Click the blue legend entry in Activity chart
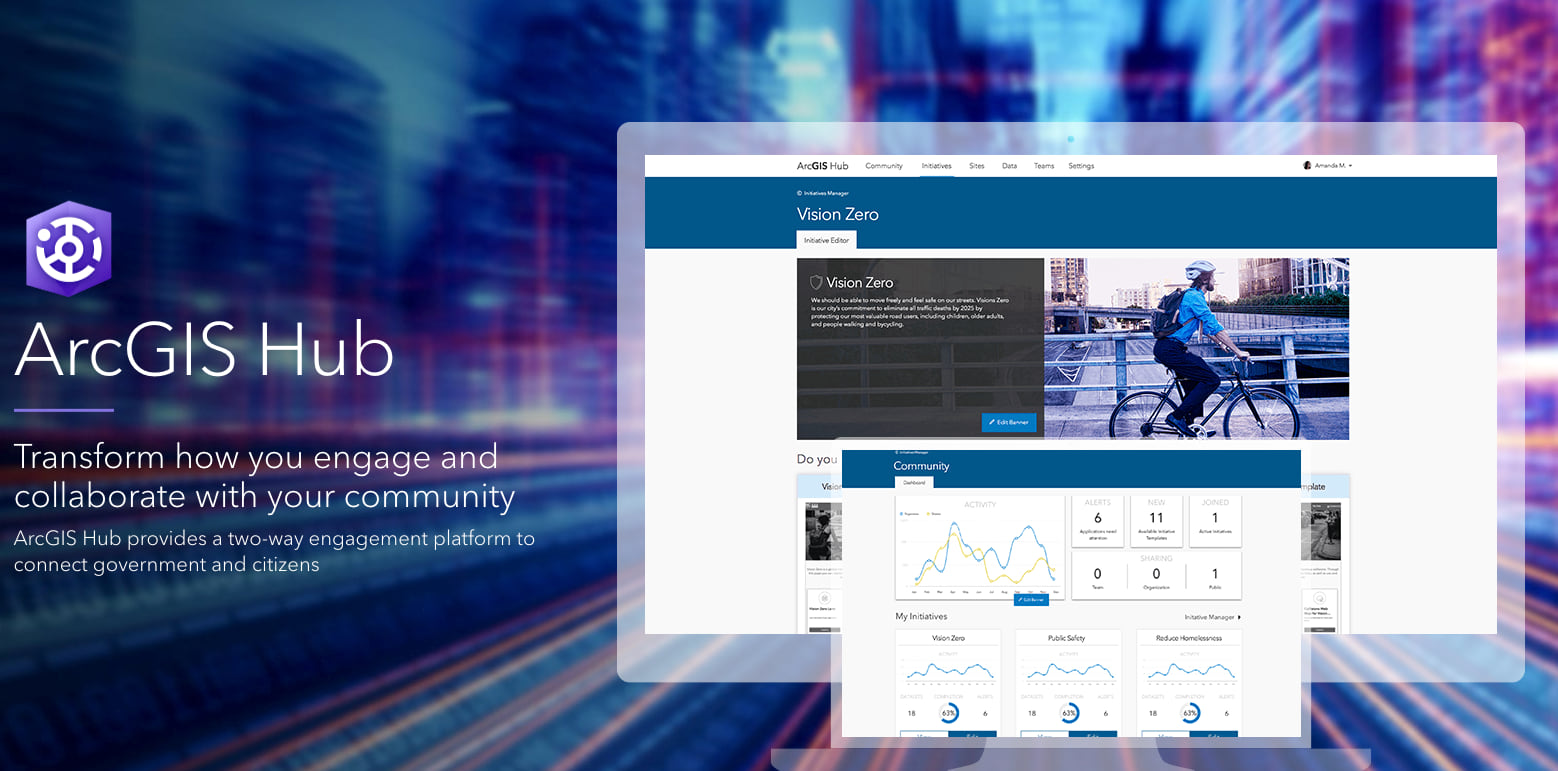 click(911, 513)
